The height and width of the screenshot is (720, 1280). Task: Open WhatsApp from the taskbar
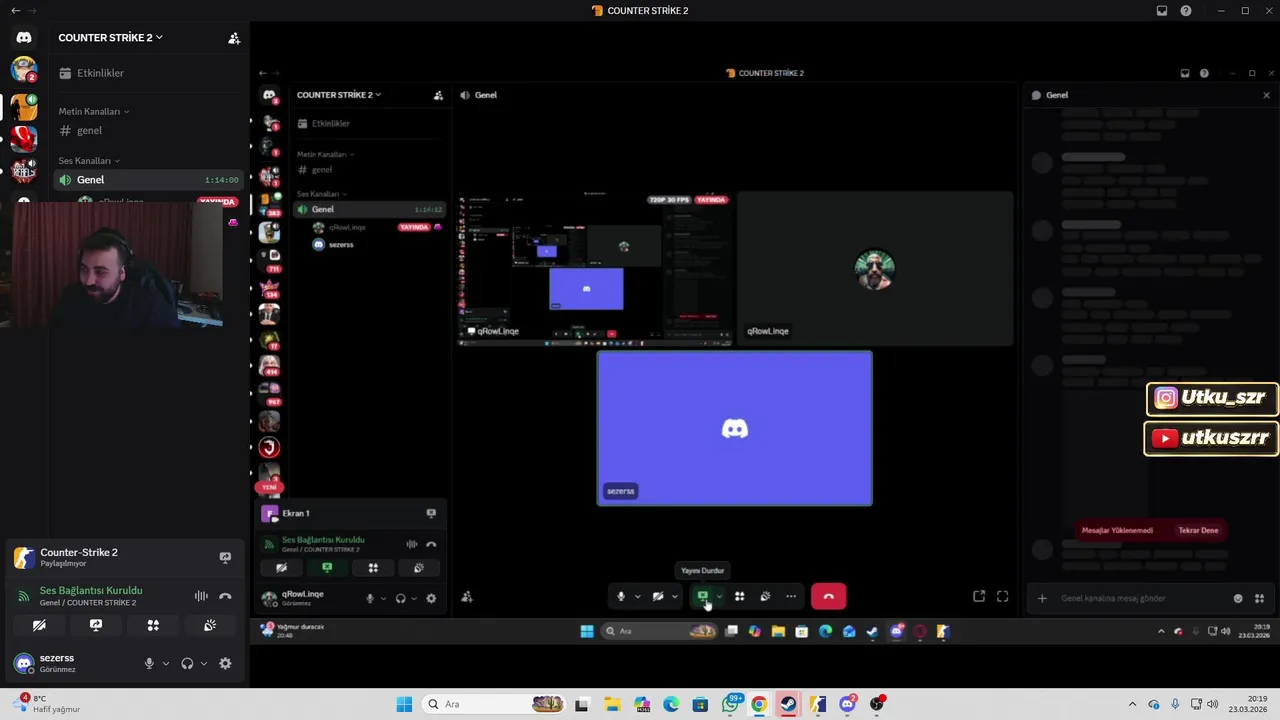click(731, 704)
